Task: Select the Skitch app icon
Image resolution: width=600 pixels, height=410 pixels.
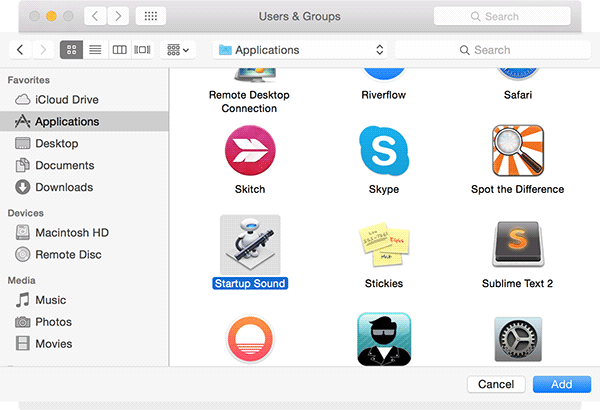Action: (250, 150)
